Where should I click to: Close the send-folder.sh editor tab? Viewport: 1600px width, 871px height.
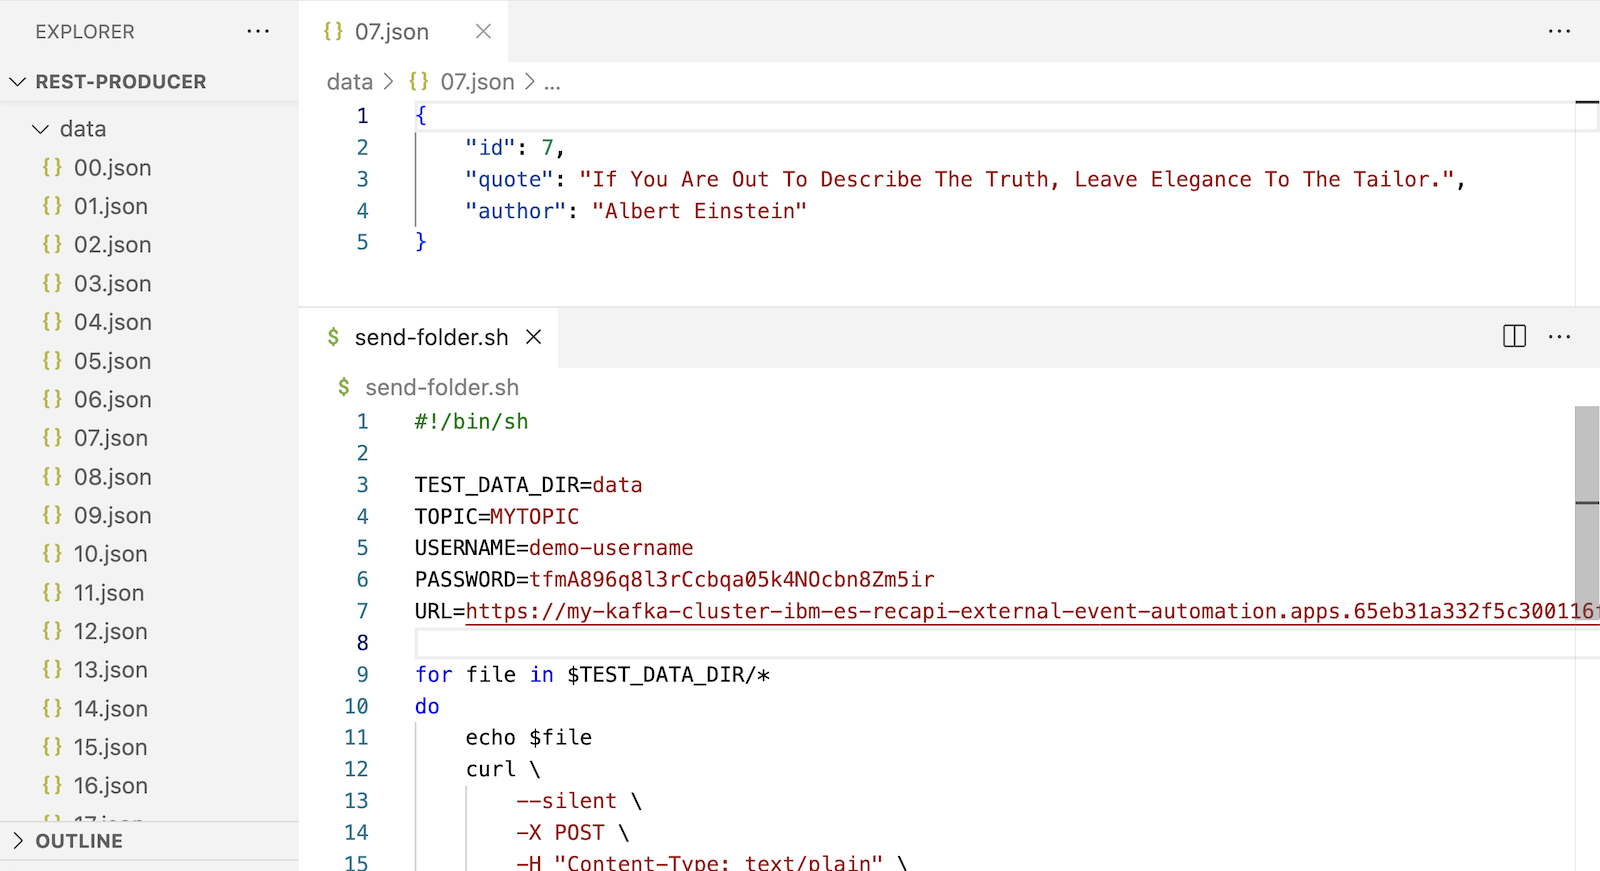click(534, 337)
